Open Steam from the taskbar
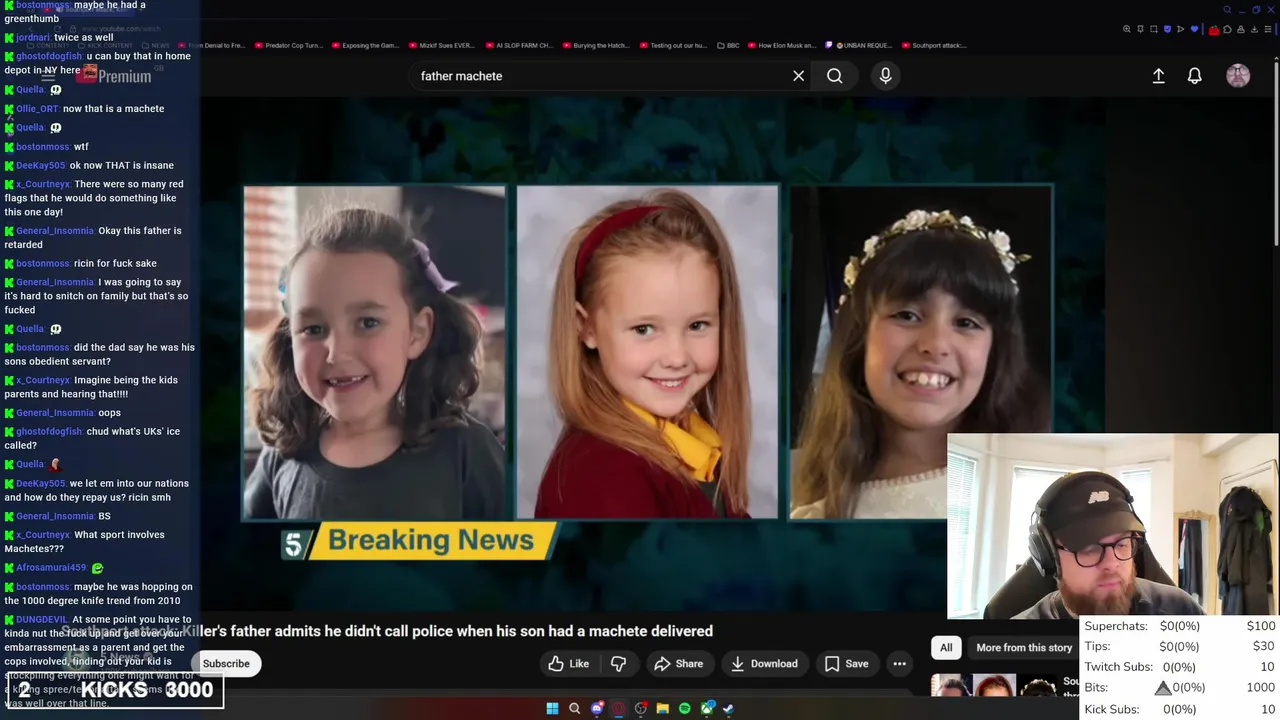 point(728,708)
